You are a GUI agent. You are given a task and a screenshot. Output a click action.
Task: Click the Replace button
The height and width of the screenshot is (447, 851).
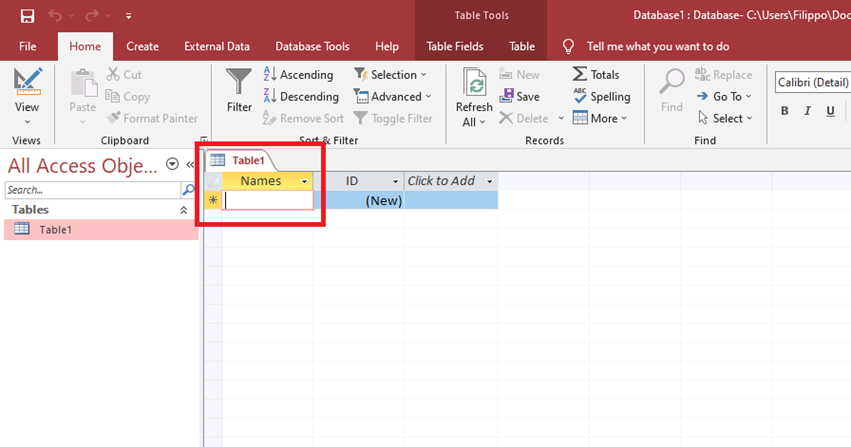[x=723, y=74]
